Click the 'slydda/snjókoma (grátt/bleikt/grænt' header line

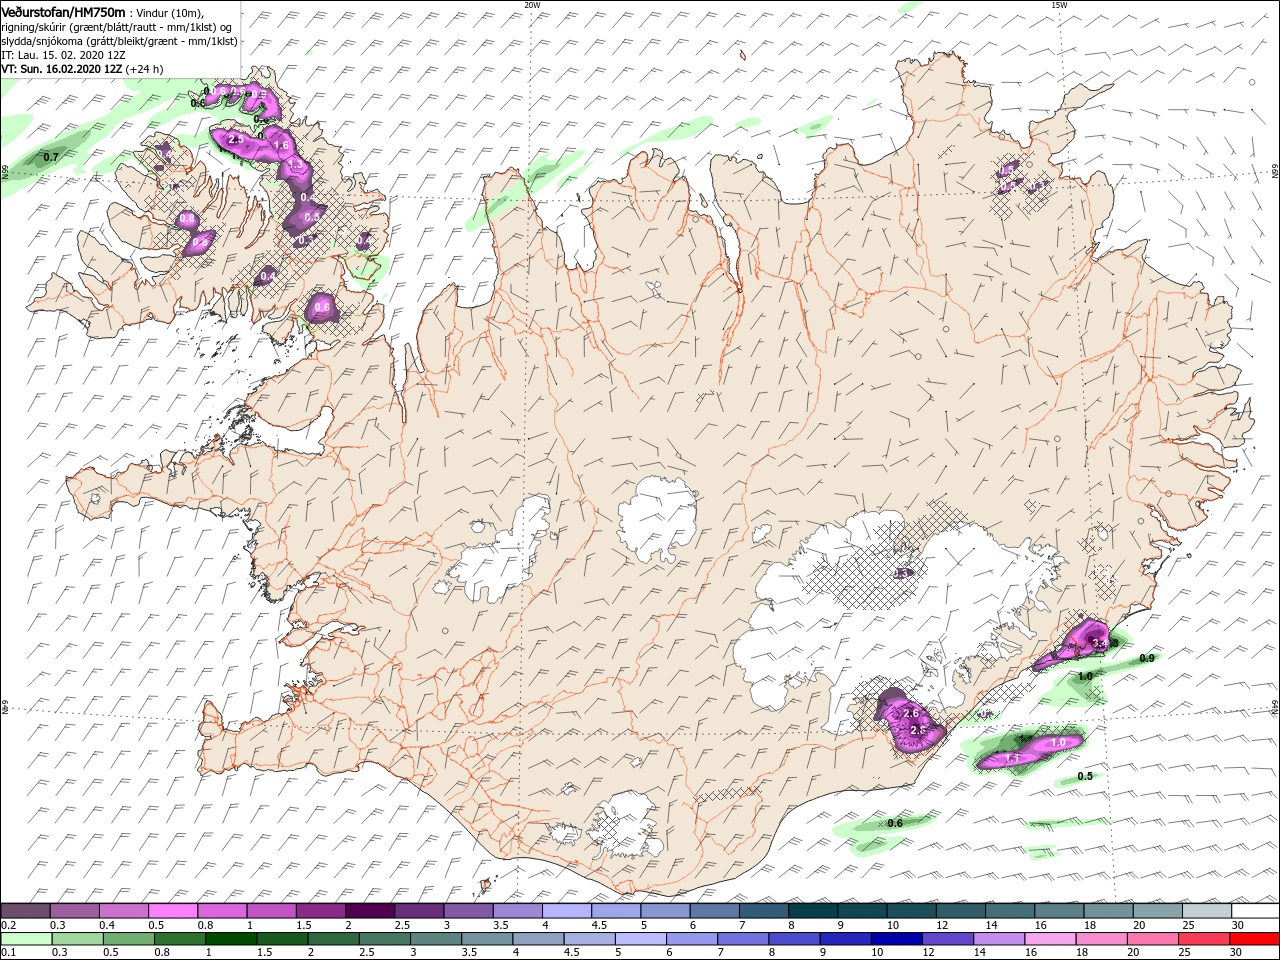click(x=119, y=41)
